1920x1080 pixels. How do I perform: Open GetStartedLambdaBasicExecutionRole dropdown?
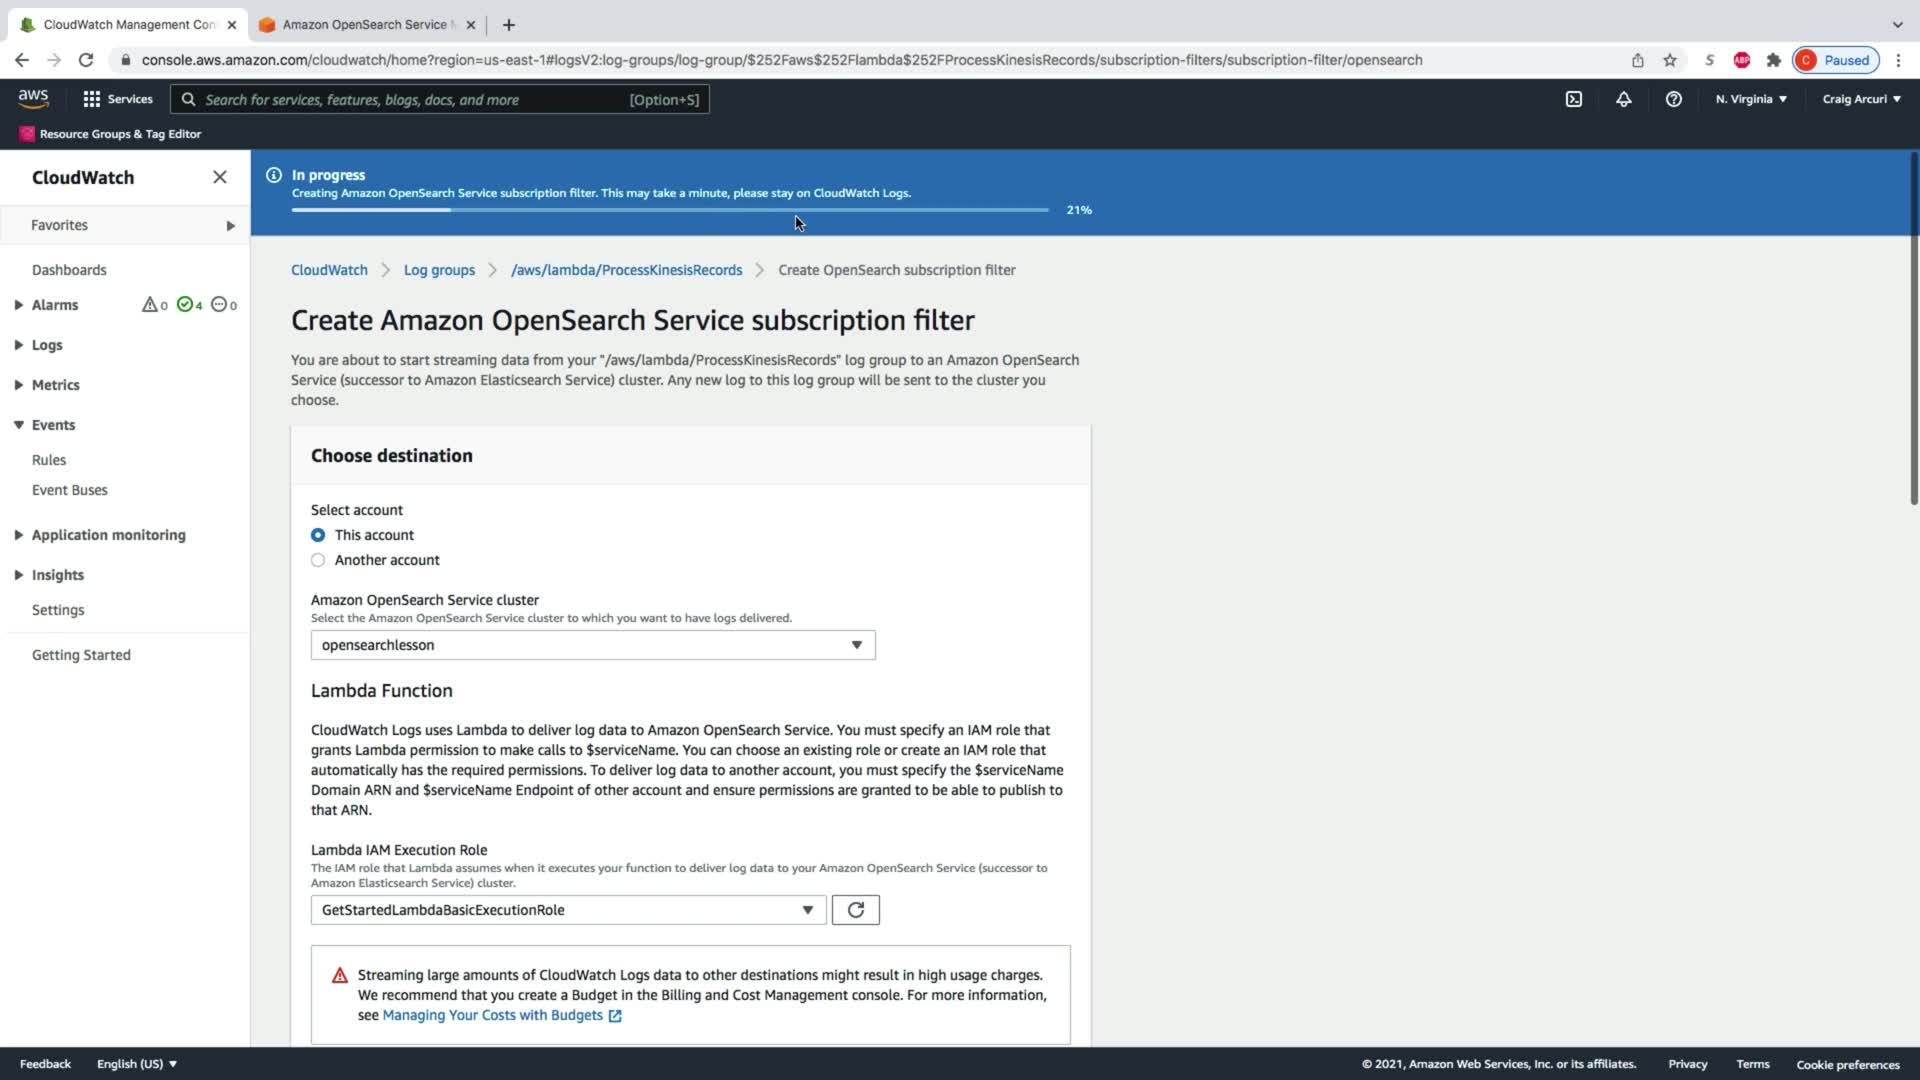[568, 910]
